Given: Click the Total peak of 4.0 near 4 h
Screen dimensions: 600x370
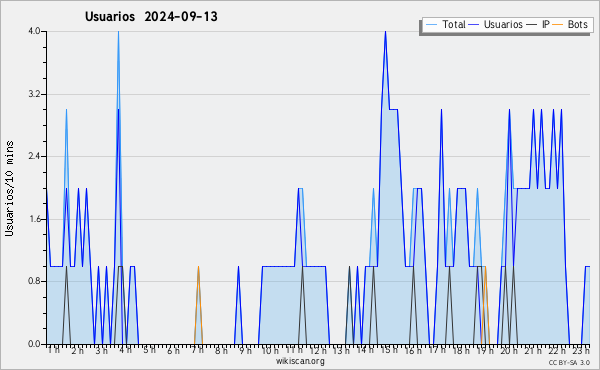Looking at the screenshot, I should (118, 32).
